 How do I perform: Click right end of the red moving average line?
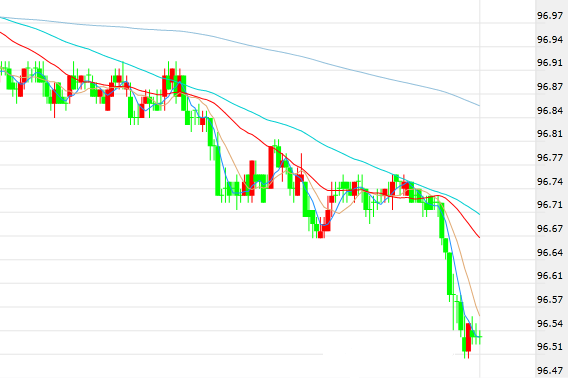click(479, 237)
